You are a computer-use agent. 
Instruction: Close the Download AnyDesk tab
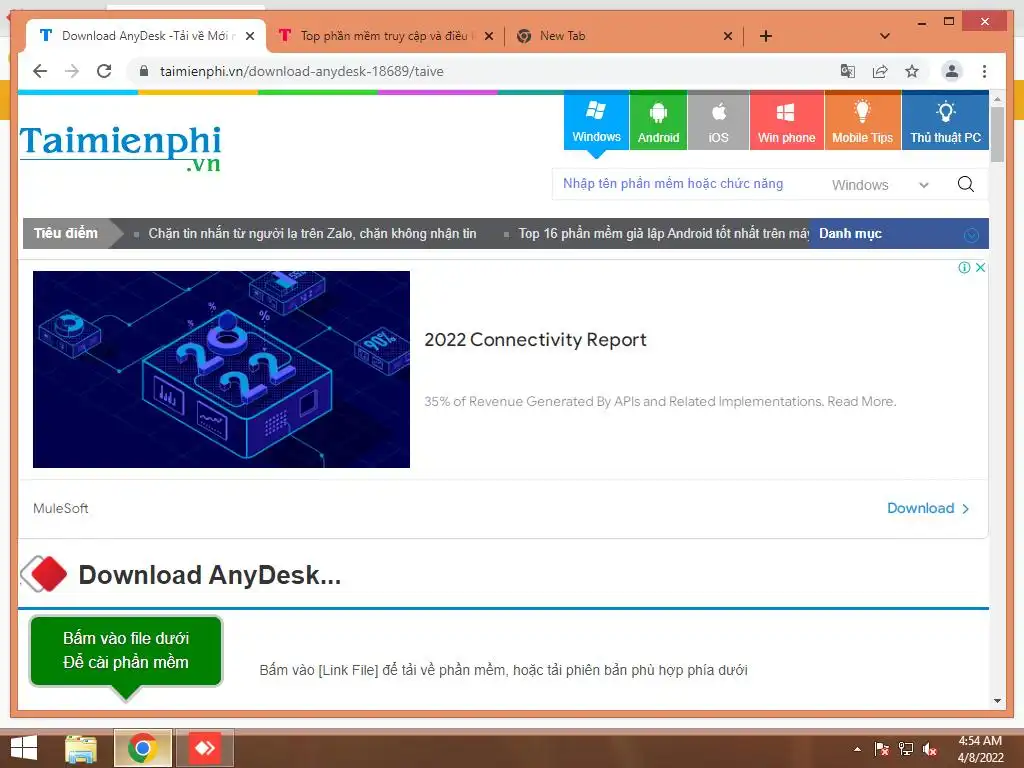pyautogui.click(x=249, y=36)
